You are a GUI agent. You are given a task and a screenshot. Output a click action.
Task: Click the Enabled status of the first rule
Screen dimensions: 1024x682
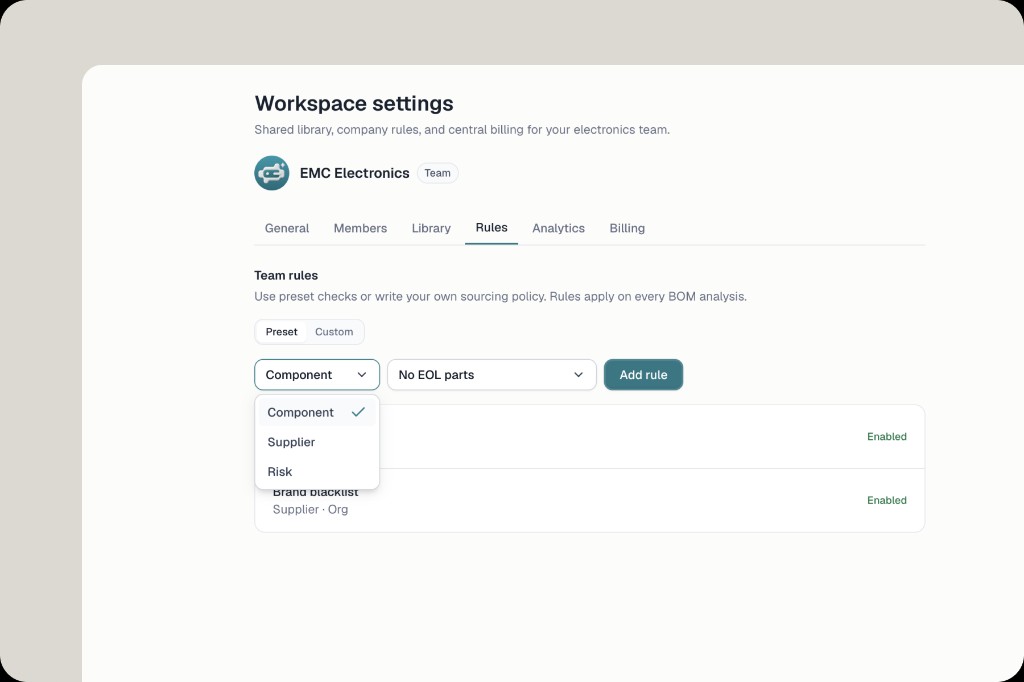(x=887, y=436)
